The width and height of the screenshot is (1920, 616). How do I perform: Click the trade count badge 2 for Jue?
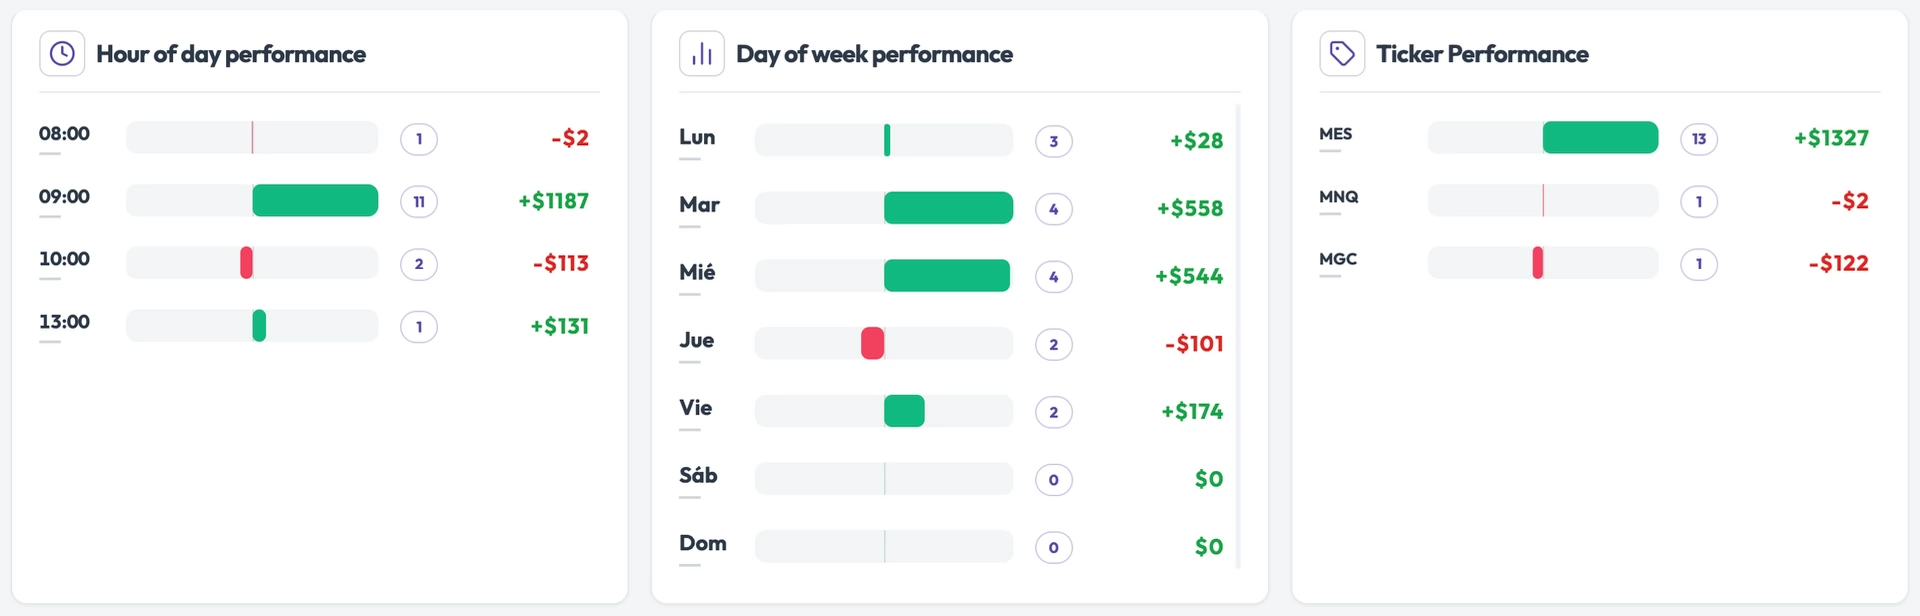(x=1054, y=344)
